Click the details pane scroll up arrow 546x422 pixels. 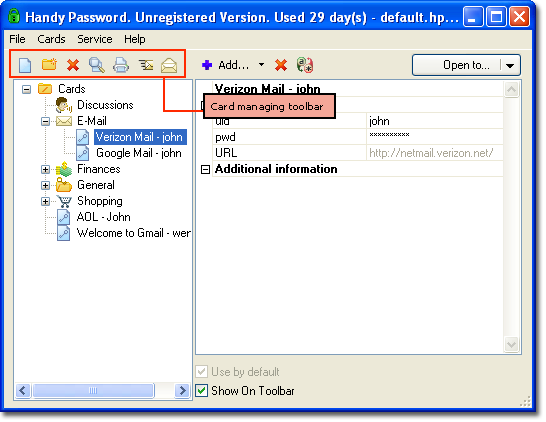(x=512, y=90)
